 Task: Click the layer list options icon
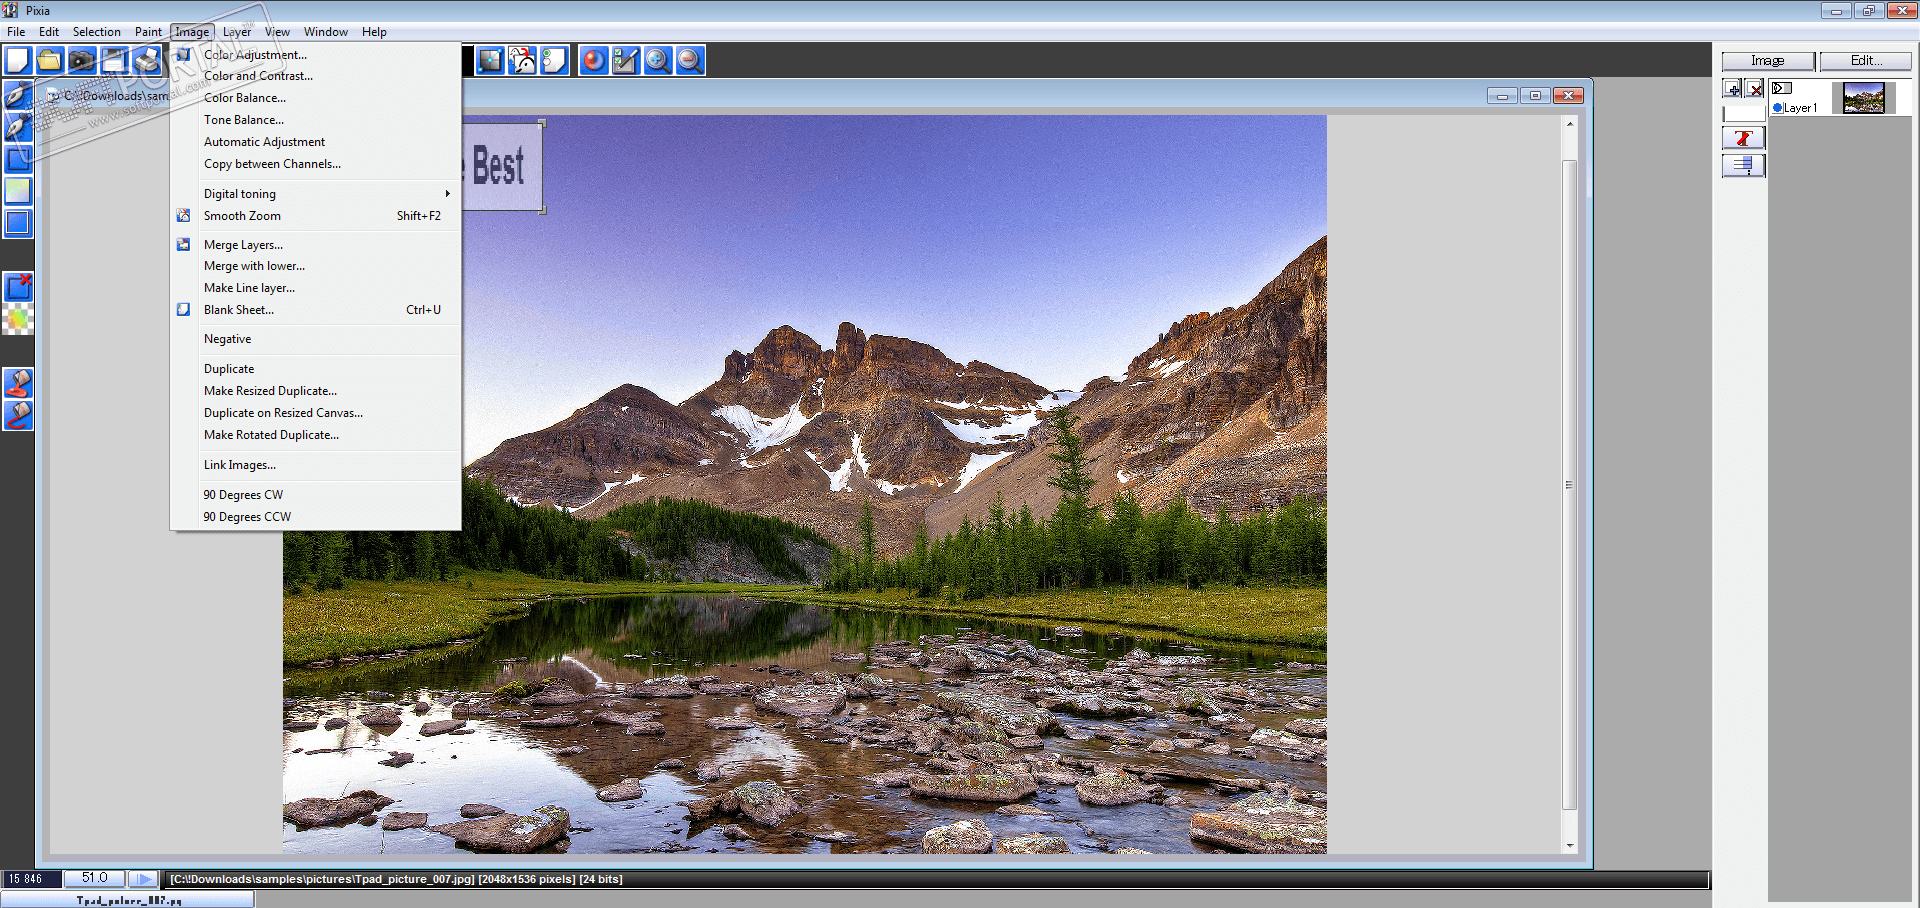pos(1744,165)
